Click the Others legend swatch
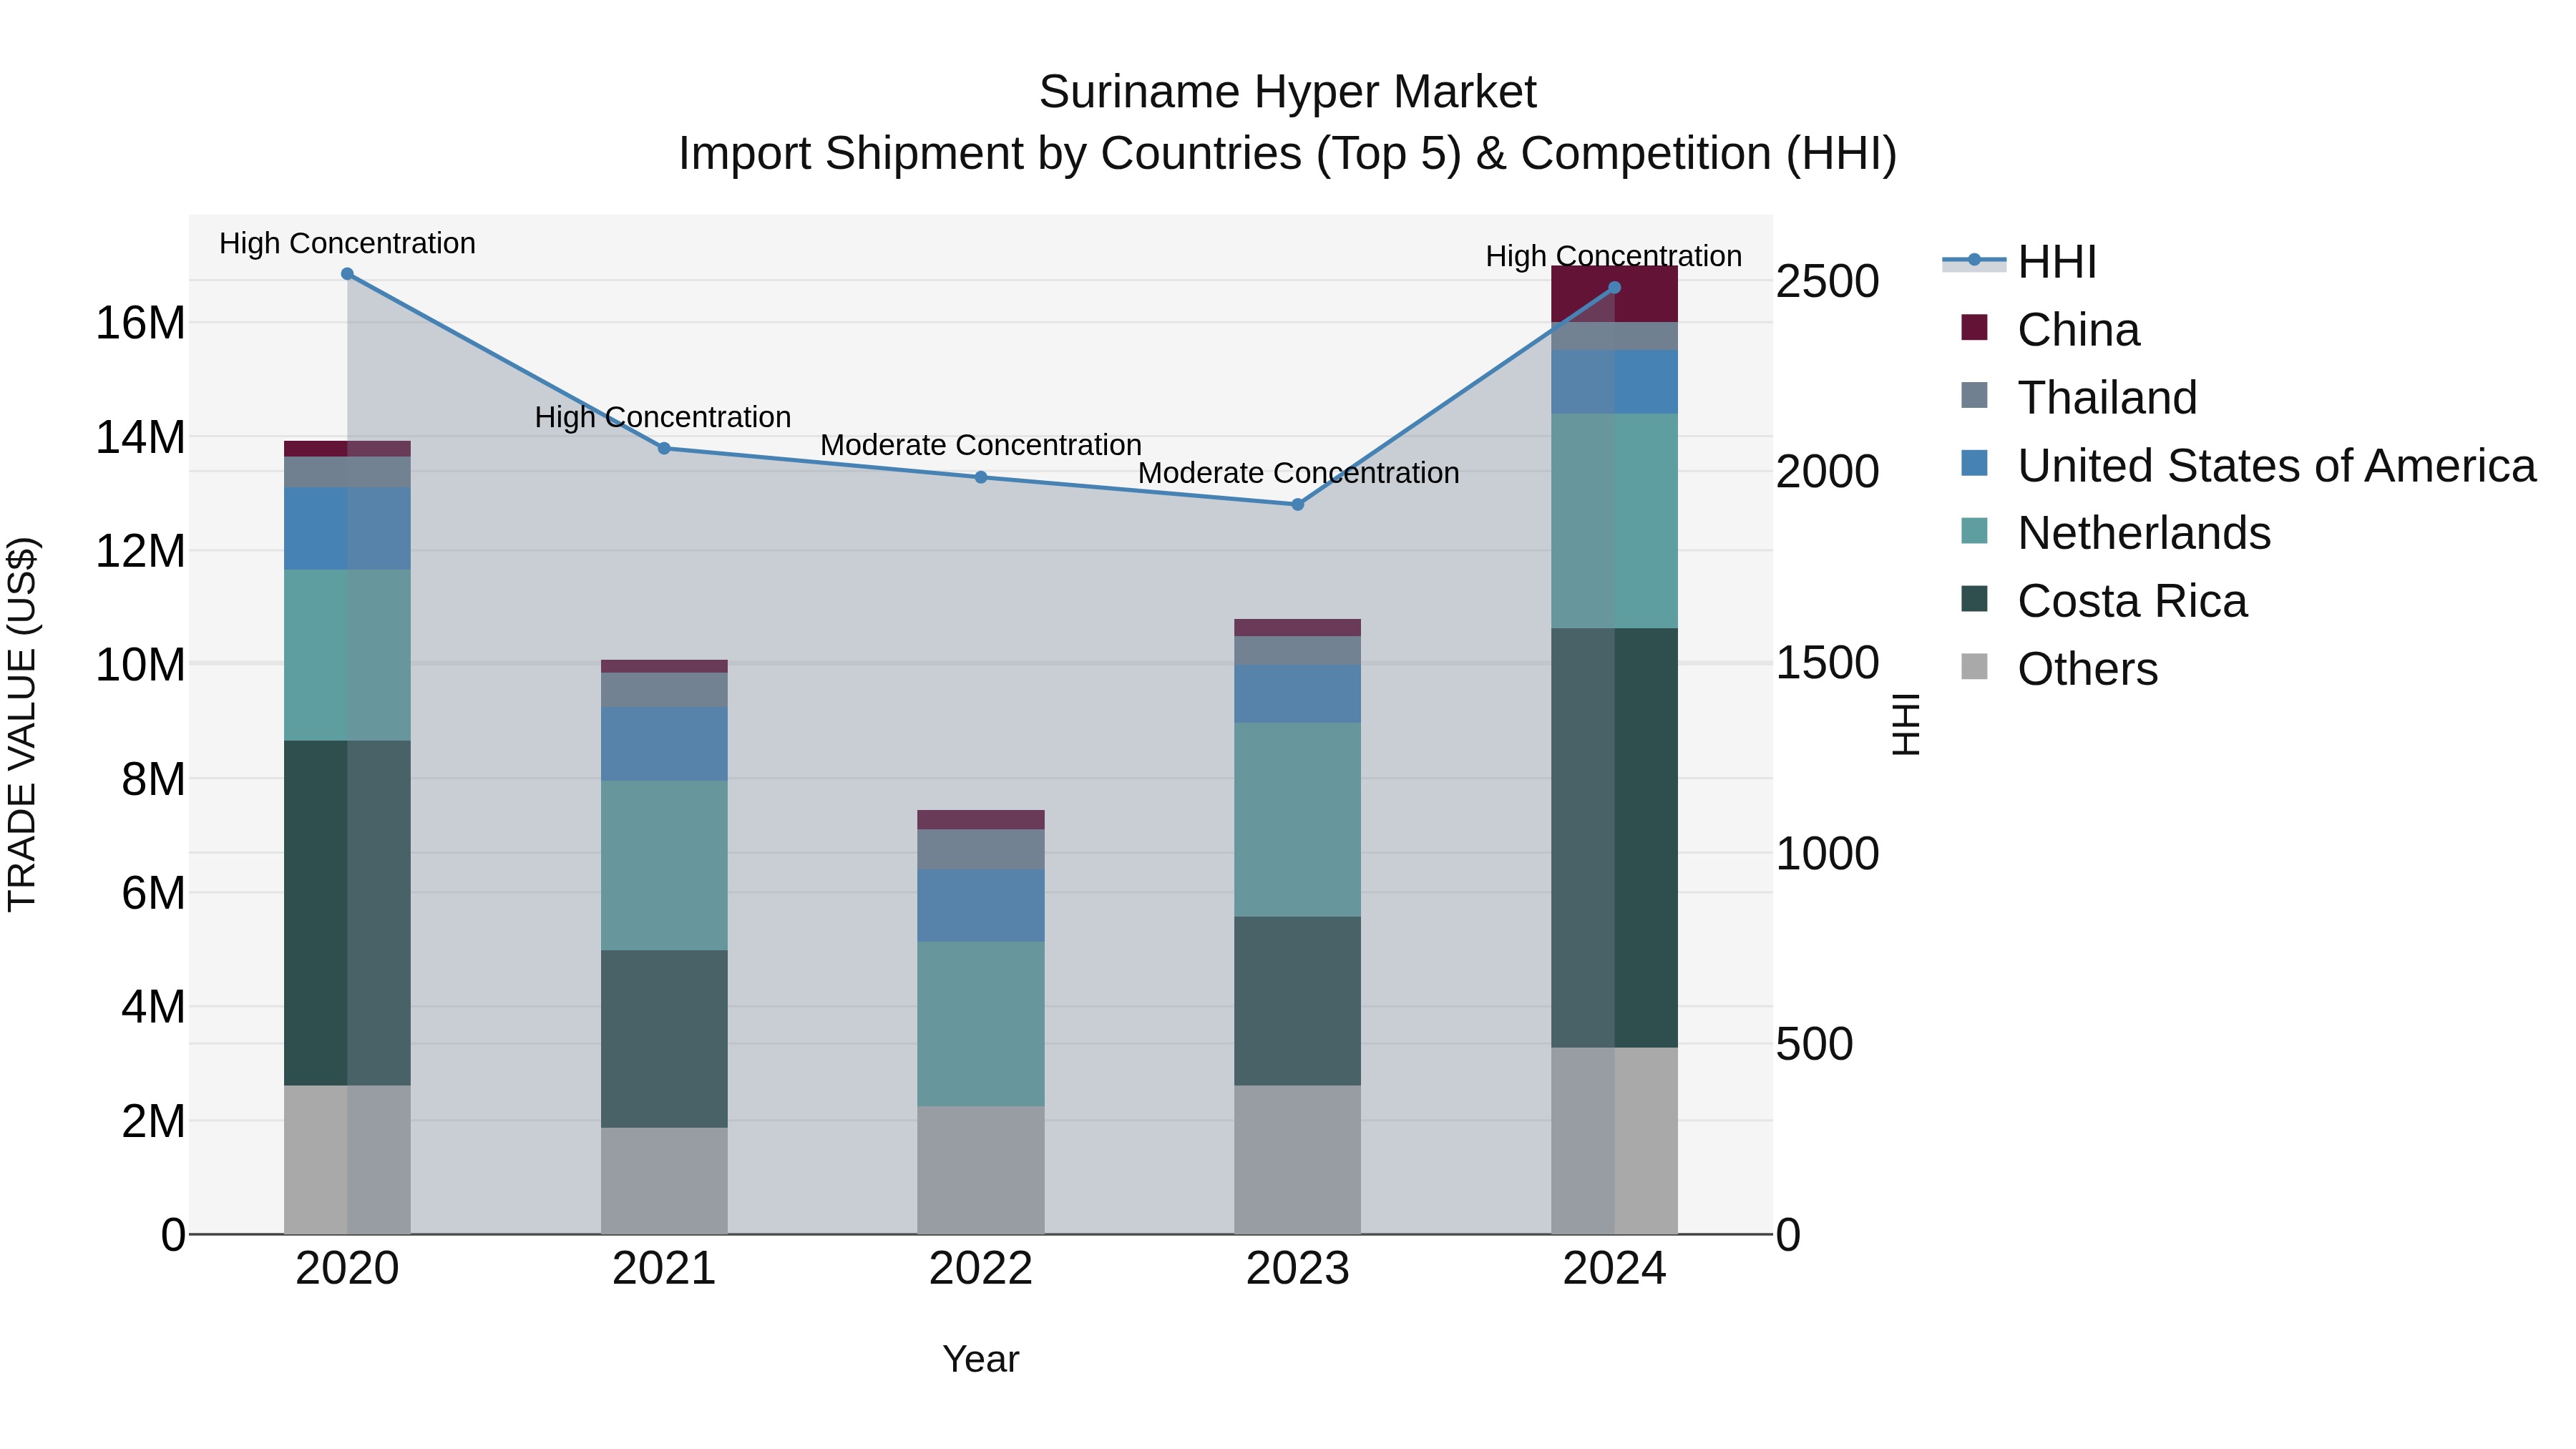Viewport: 2576px width, 1449px height. 1974,666
